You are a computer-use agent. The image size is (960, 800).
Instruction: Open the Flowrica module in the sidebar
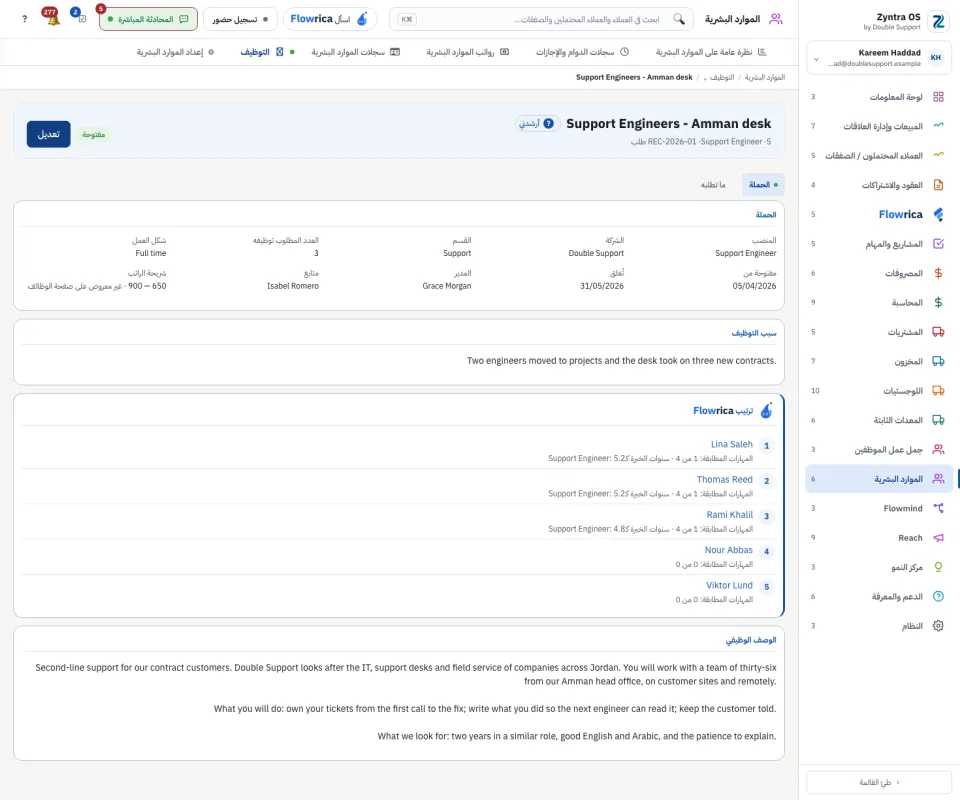pos(879,214)
